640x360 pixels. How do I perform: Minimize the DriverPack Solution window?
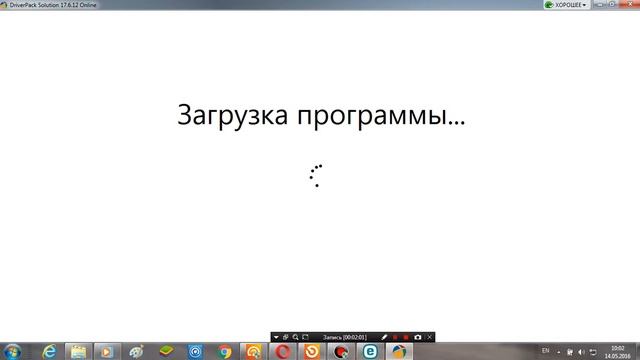(x=600, y=4)
